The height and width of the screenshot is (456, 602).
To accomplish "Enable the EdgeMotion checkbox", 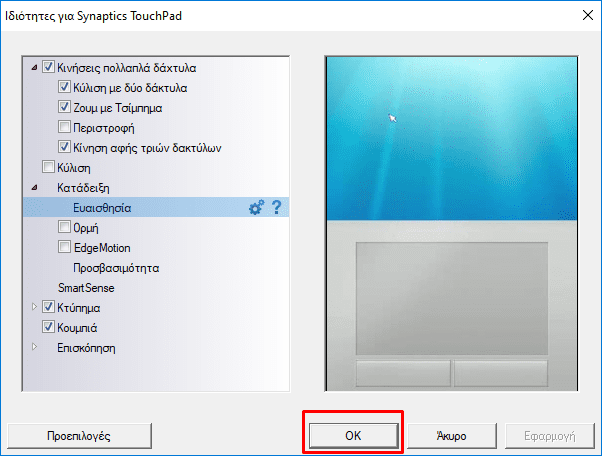I will pos(64,246).
